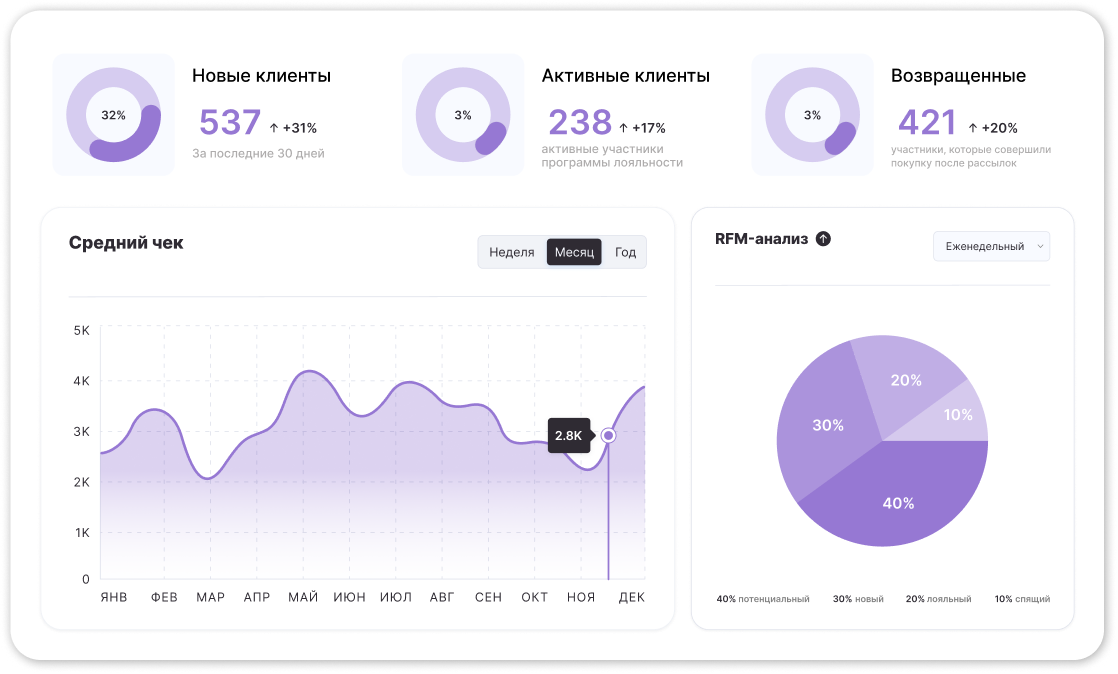The width and height of the screenshot is (1118, 674).
Task: Click the 10% спящий legend label
Action: (x=1021, y=599)
